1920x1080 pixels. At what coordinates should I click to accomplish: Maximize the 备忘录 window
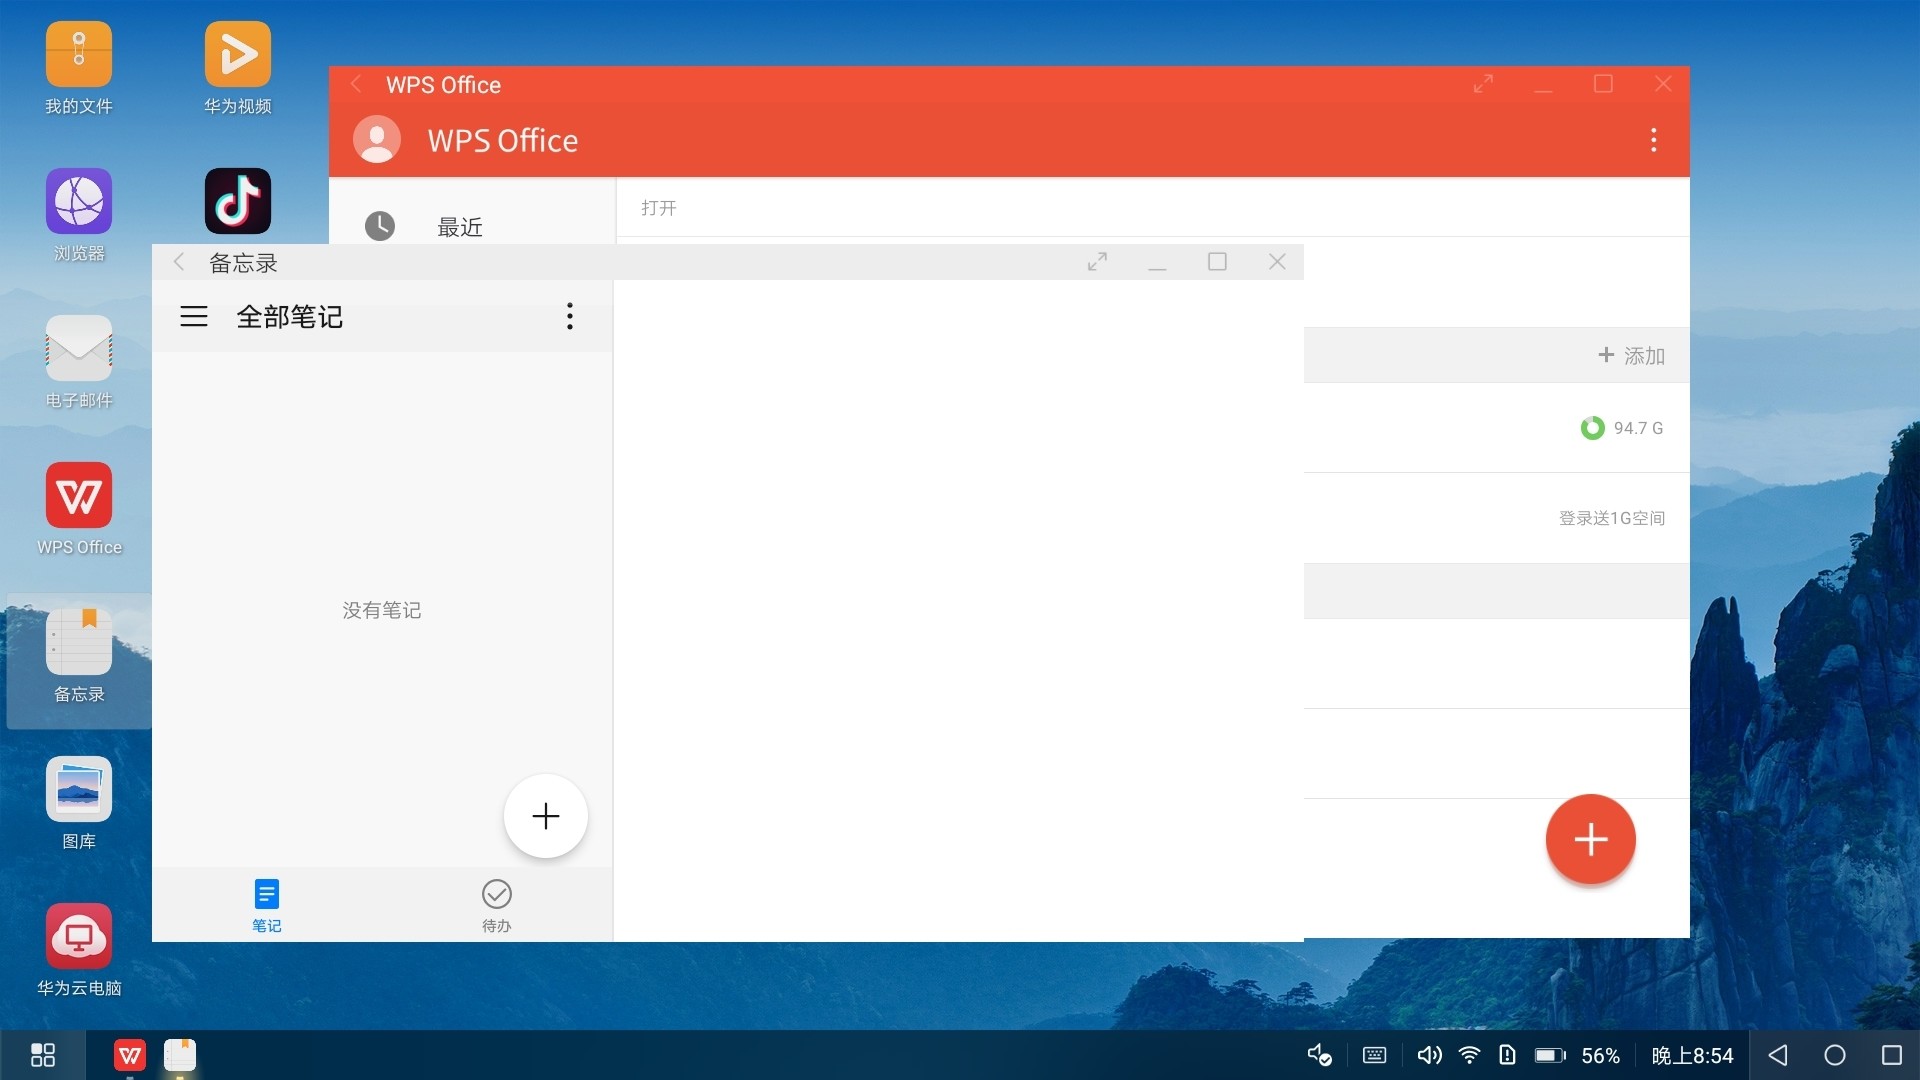(1217, 262)
